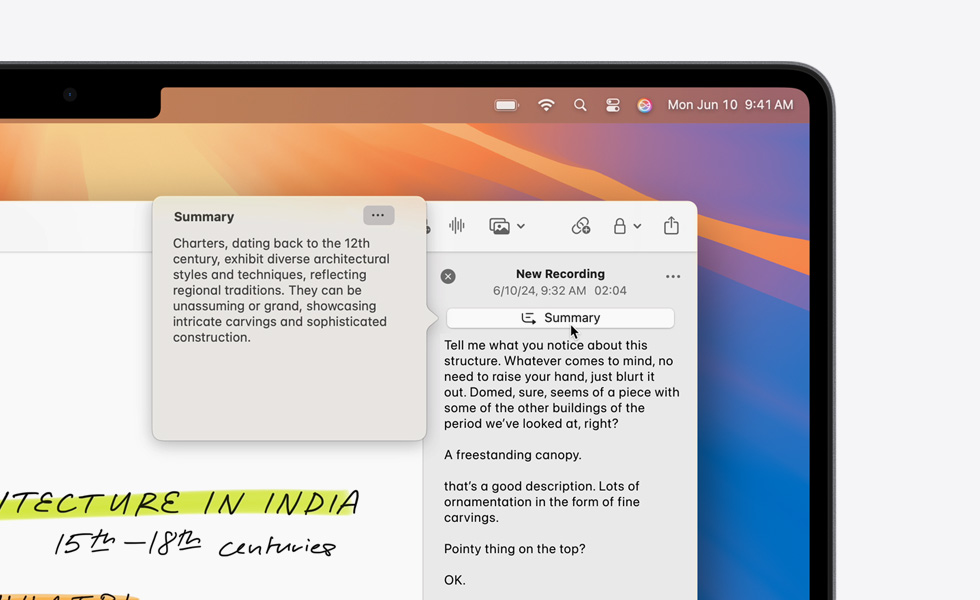The height and width of the screenshot is (600, 980).
Task: Click the more options ellipsis on the Summary popover
Action: (378, 215)
